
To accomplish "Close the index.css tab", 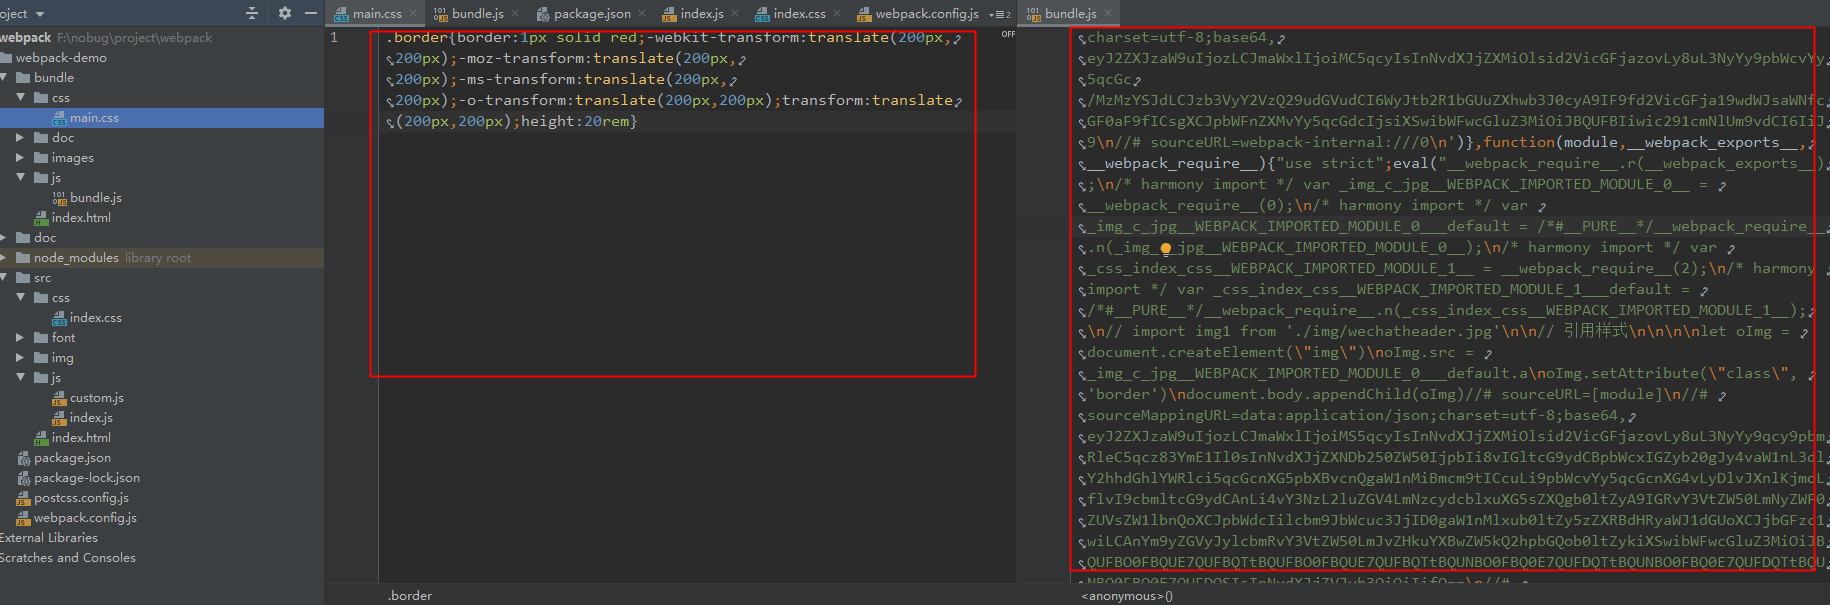I will [x=837, y=13].
